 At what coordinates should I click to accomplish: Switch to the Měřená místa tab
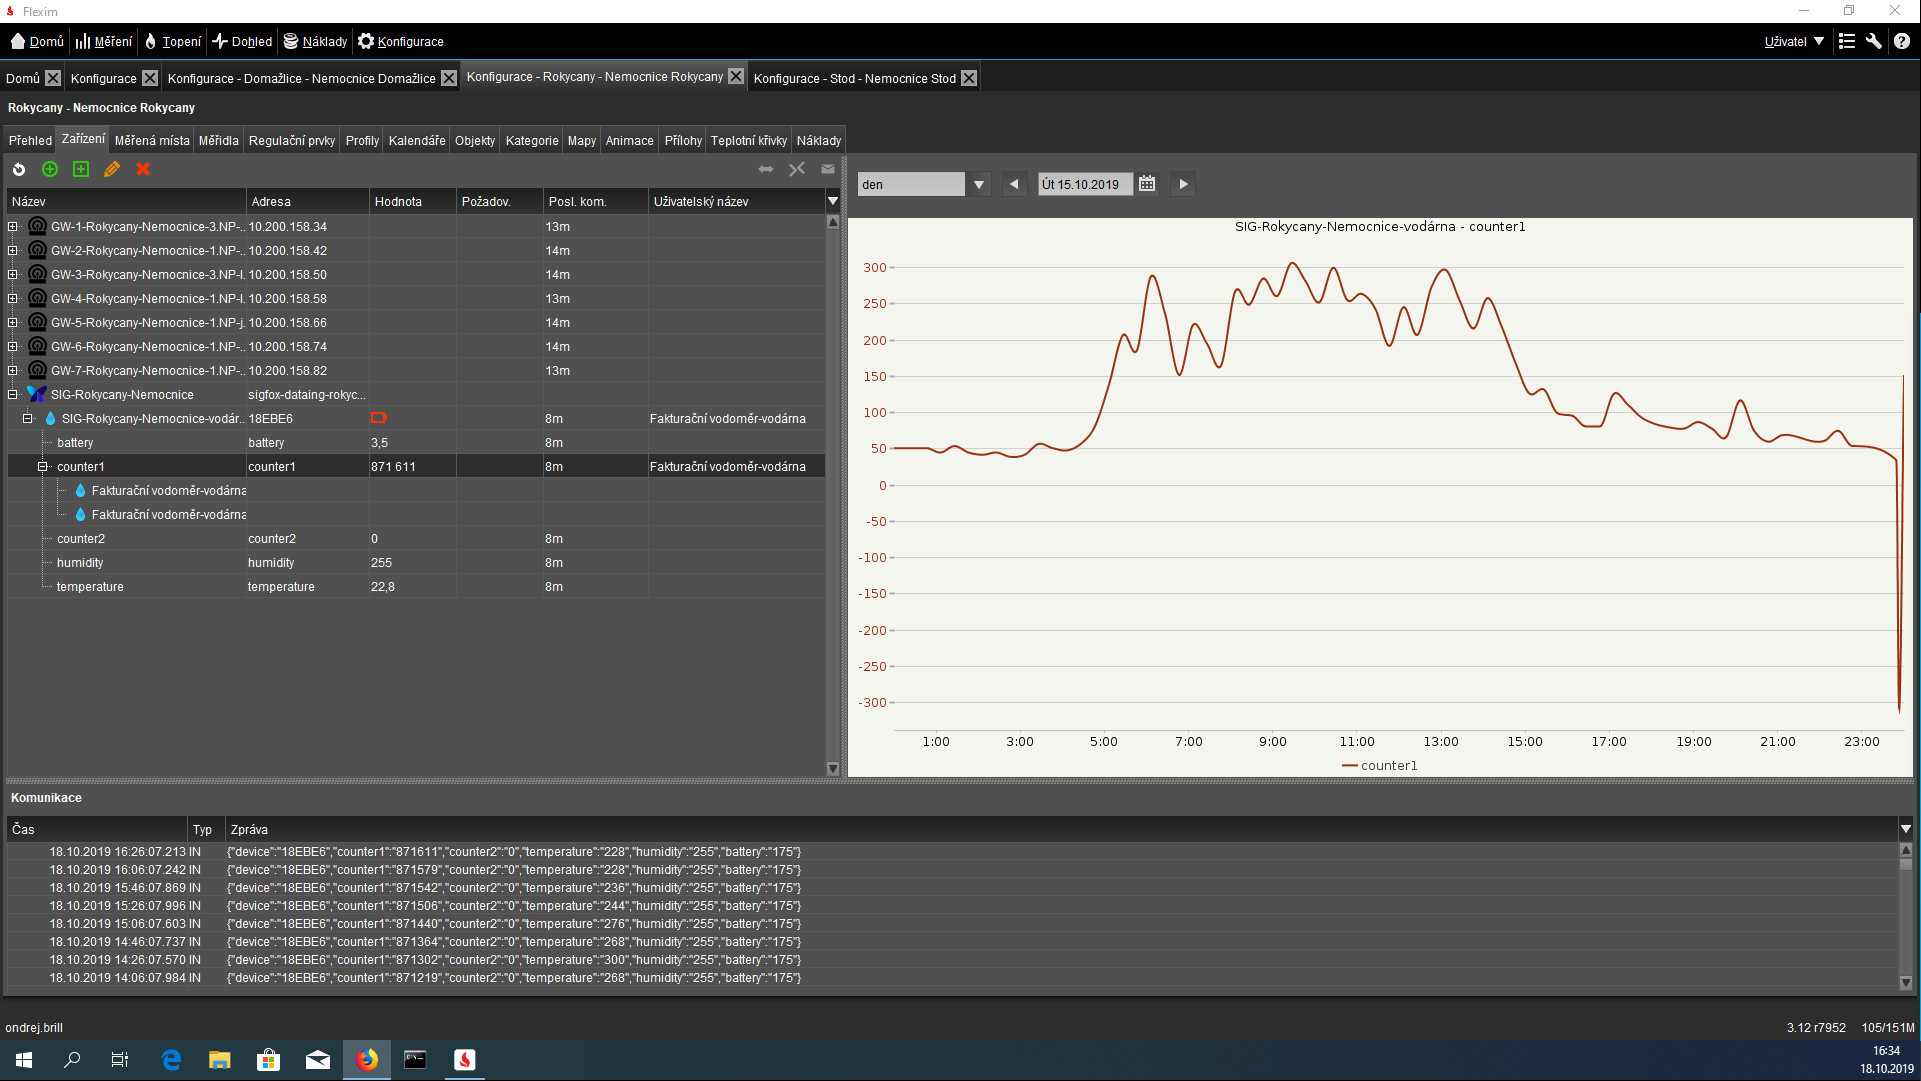(x=152, y=141)
